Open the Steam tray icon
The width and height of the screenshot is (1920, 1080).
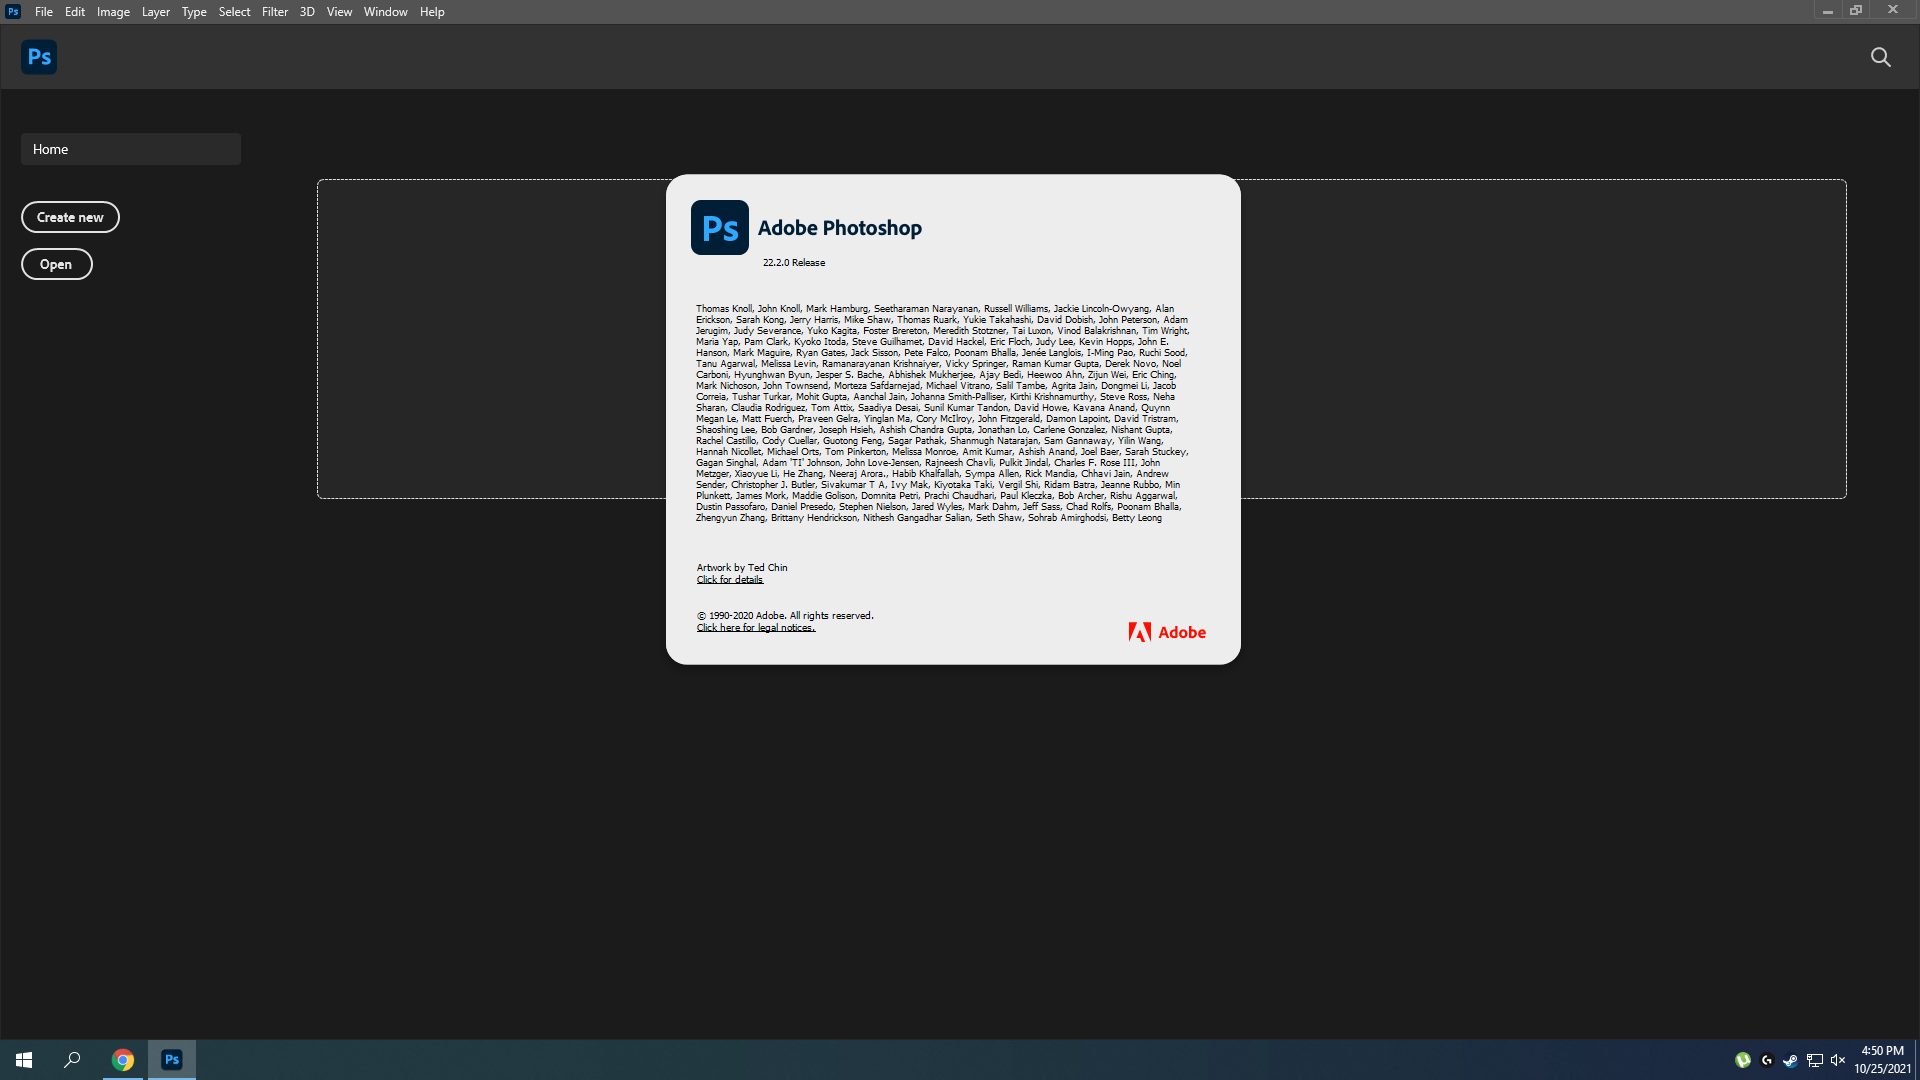1790,1060
